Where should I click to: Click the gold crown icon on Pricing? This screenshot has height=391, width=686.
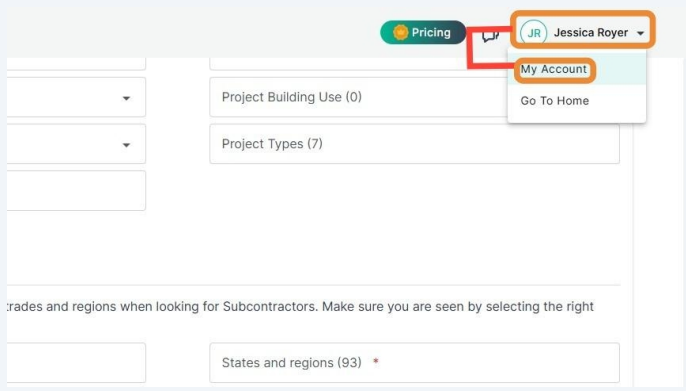(400, 32)
